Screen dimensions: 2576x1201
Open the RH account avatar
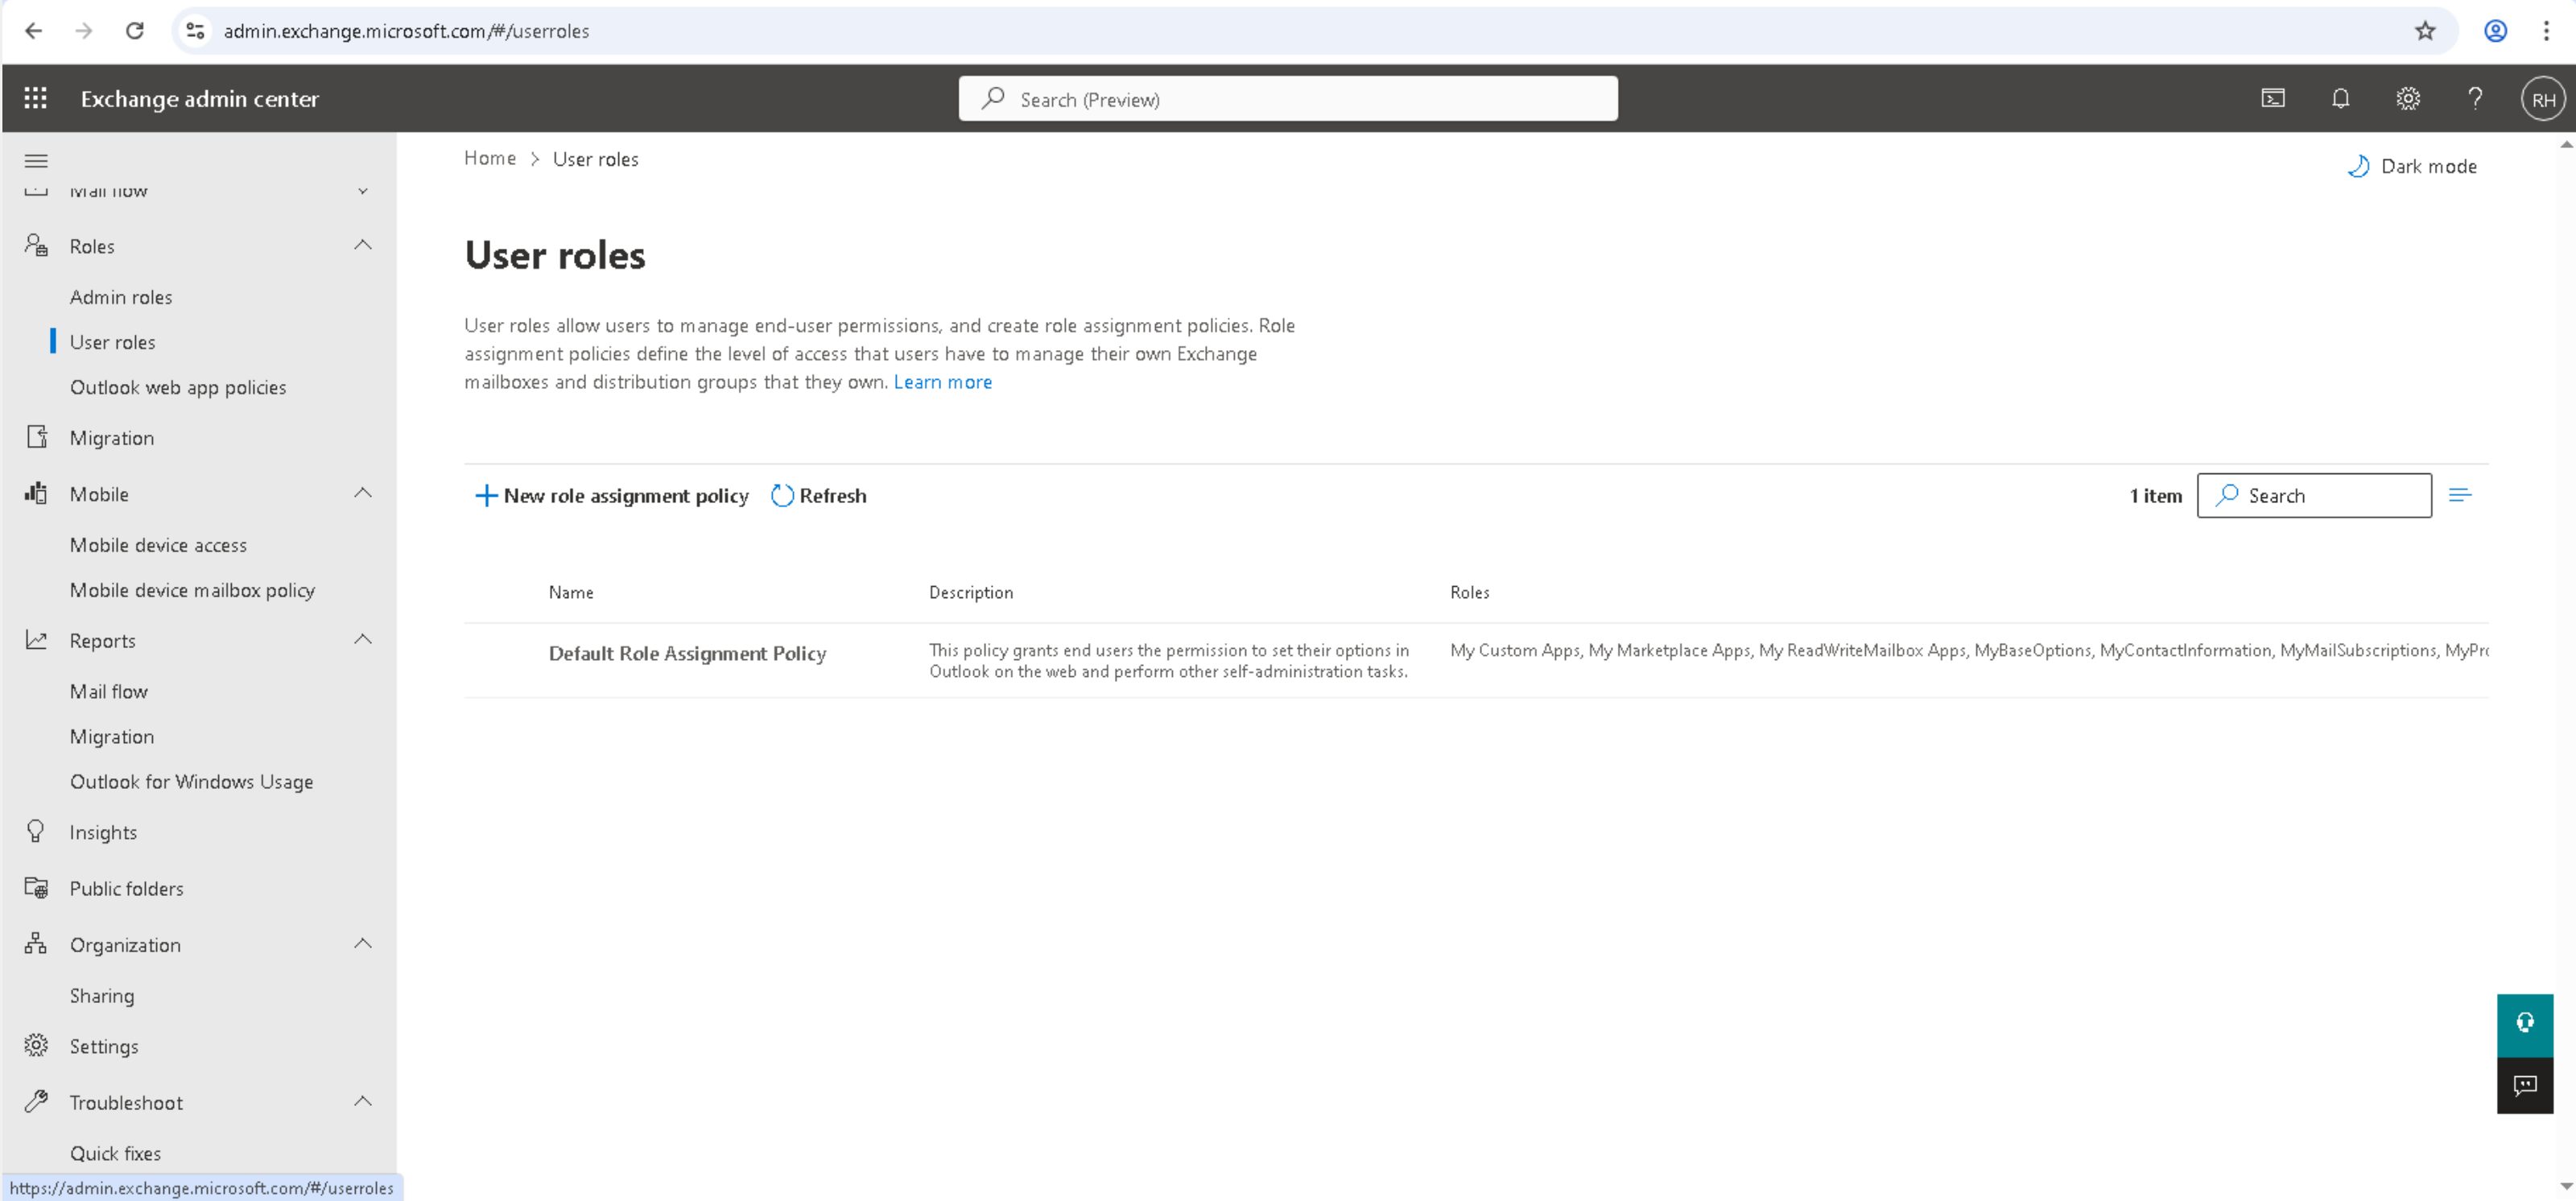point(2543,99)
